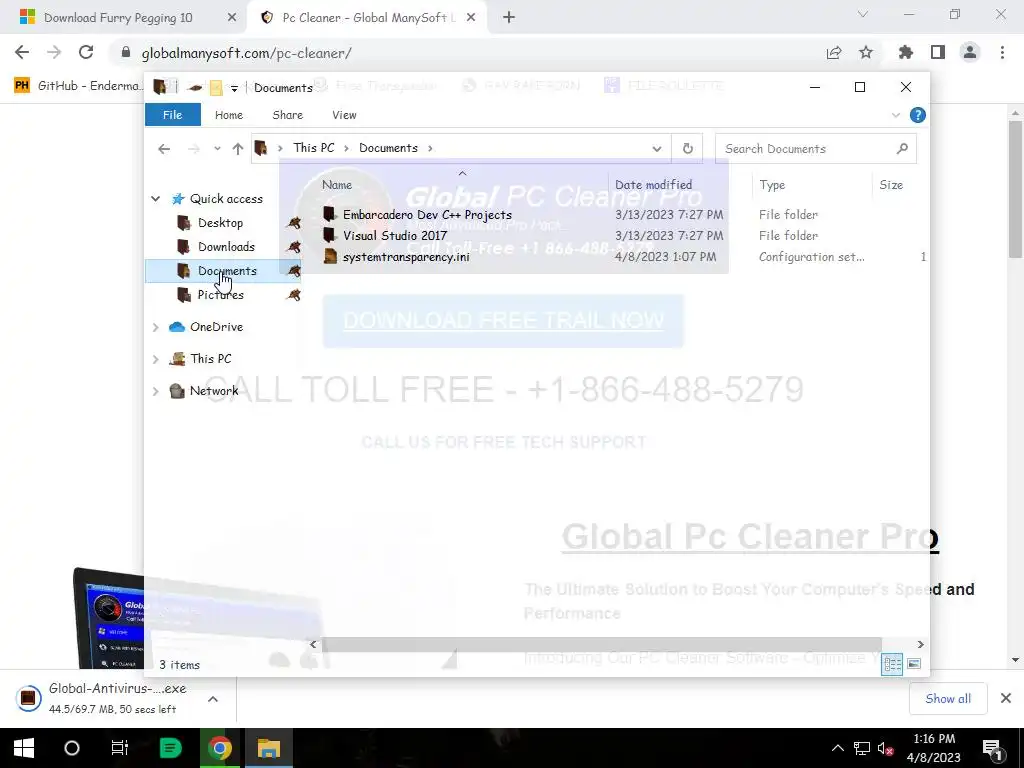Image resolution: width=1024 pixels, height=768 pixels.
Task: Switch to Pc Cleaner Global ManySoft tab
Action: tap(368, 18)
